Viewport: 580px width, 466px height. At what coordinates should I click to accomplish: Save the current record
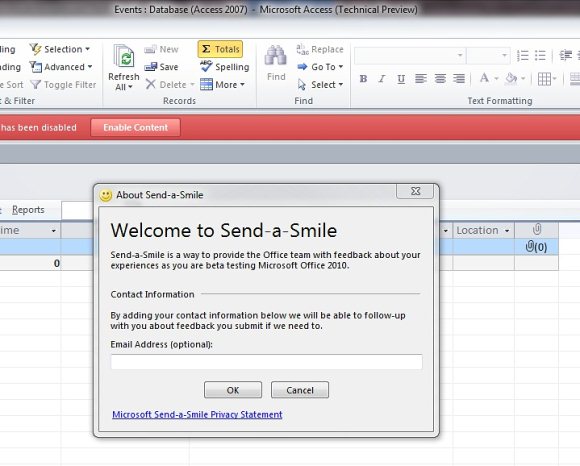click(x=161, y=67)
